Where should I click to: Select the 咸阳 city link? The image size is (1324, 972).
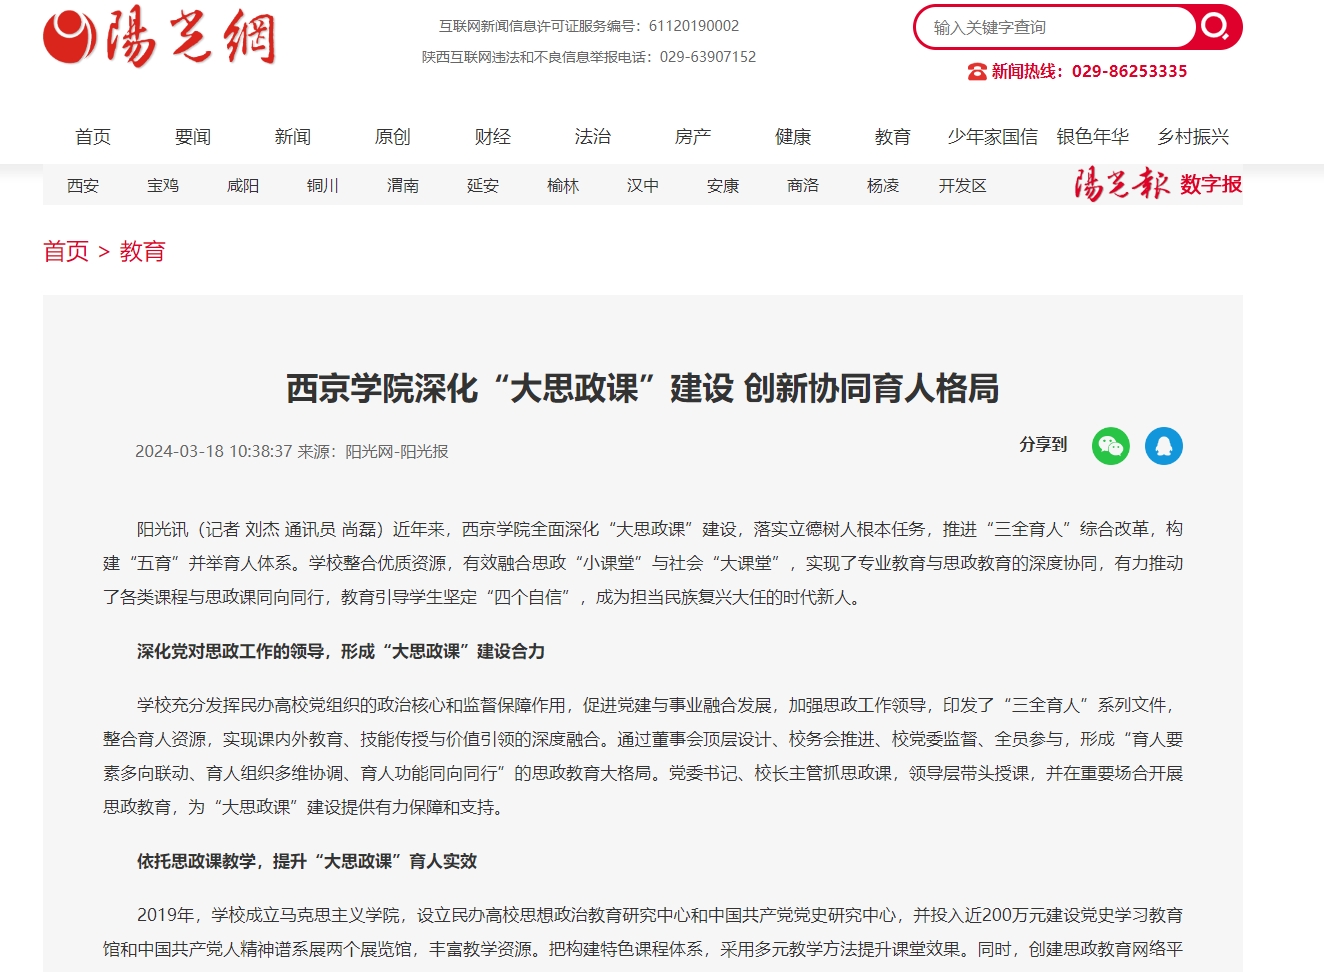(243, 186)
